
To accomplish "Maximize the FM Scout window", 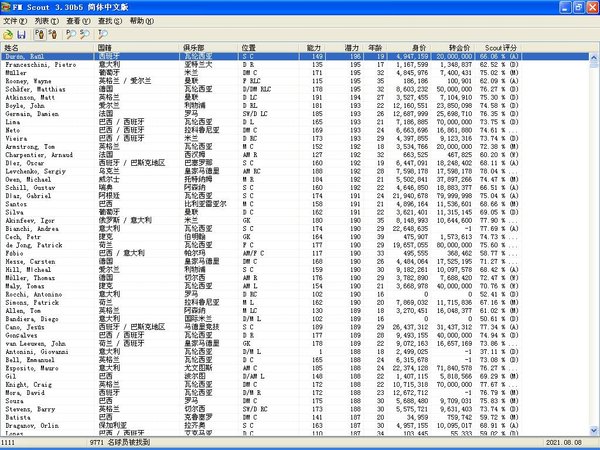I will point(579,7).
